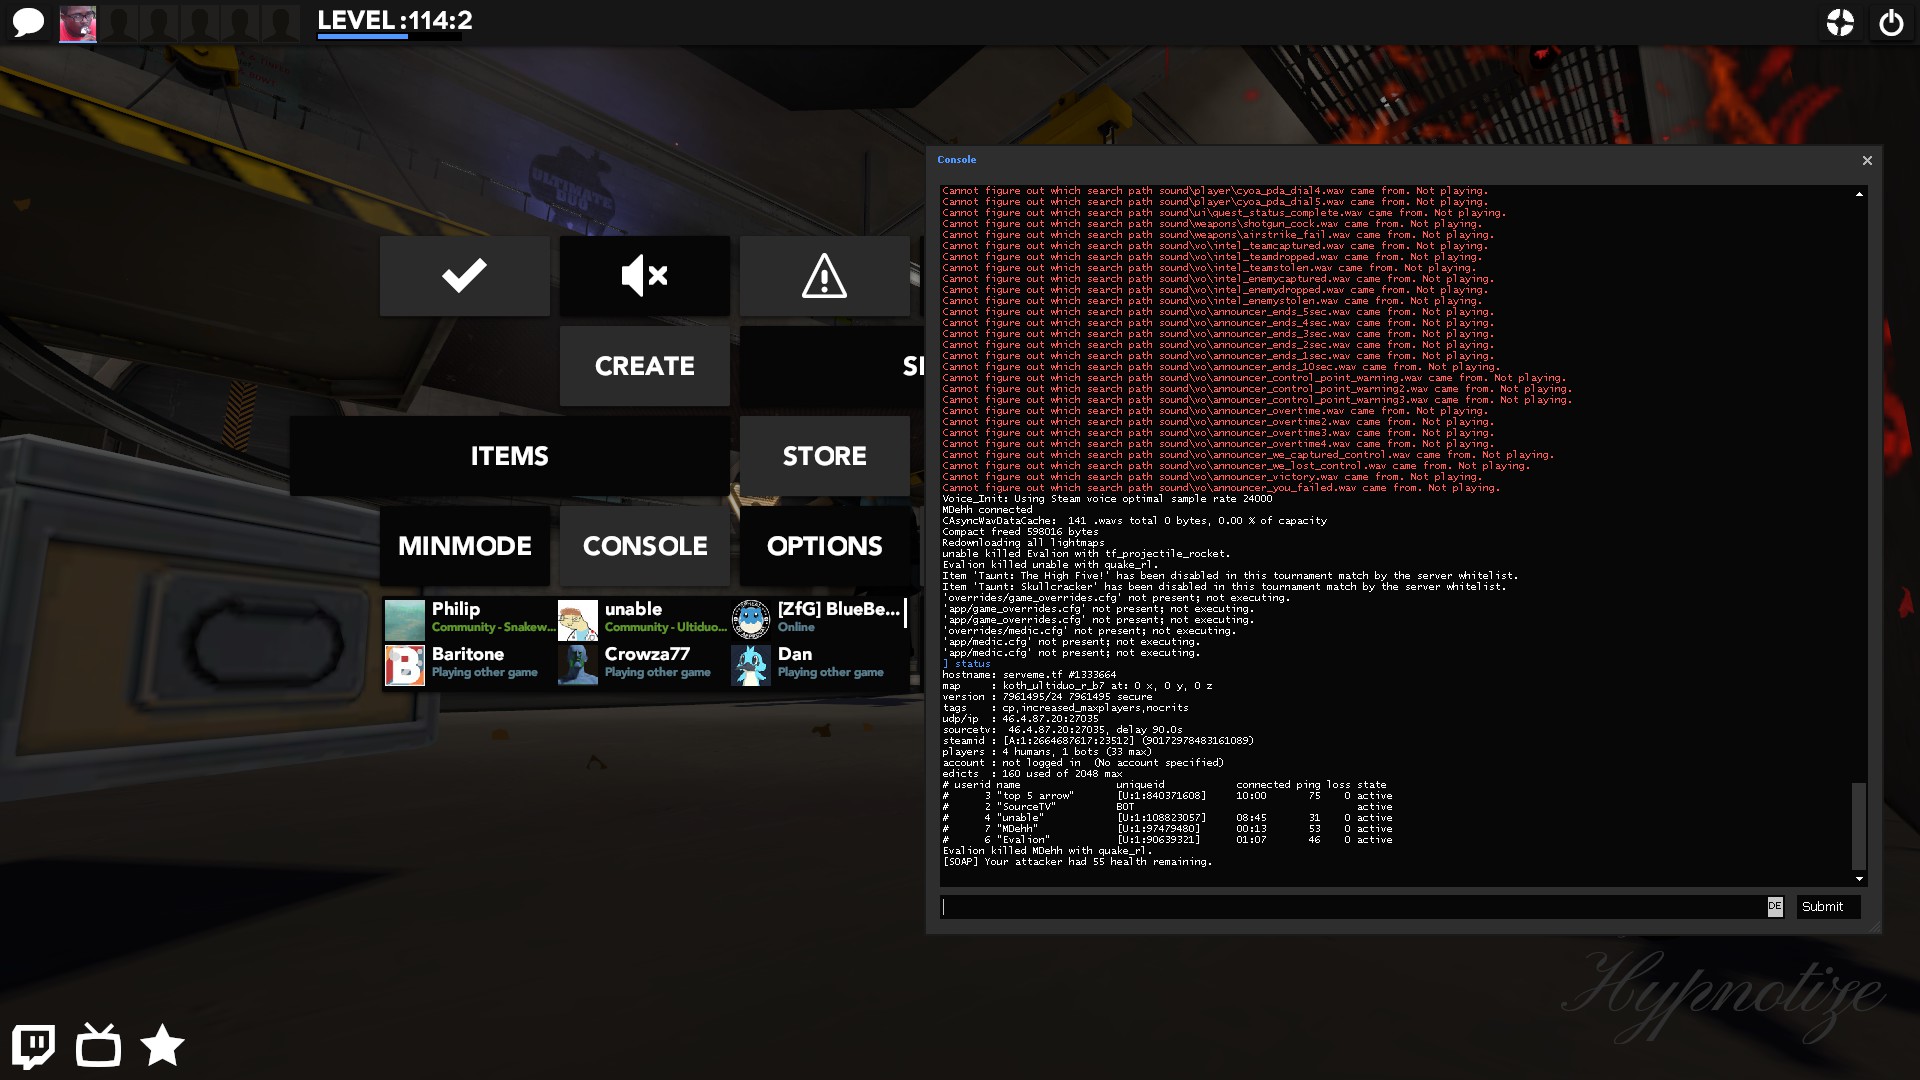Click the crosshair icon in the top right
Viewport: 1920px width, 1080px height.
pos(1840,22)
